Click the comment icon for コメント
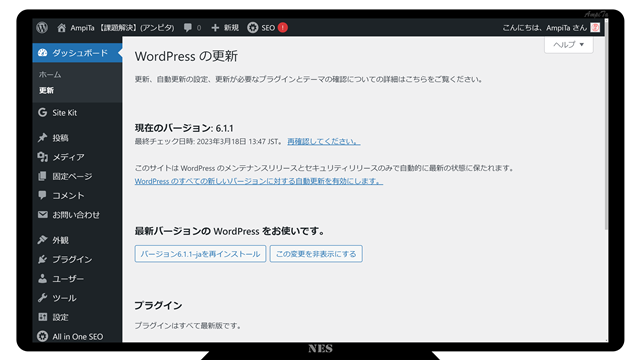Image resolution: width=640 pixels, height=360 pixels. pos(42,195)
